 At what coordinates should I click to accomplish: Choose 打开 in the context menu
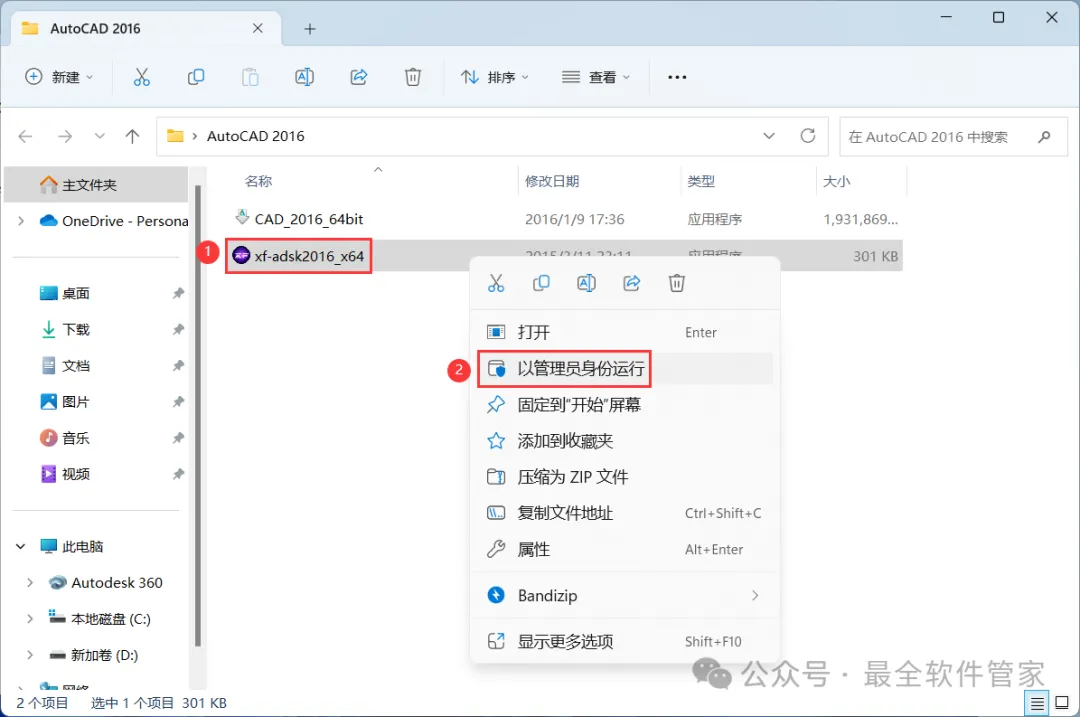pyautogui.click(x=624, y=333)
